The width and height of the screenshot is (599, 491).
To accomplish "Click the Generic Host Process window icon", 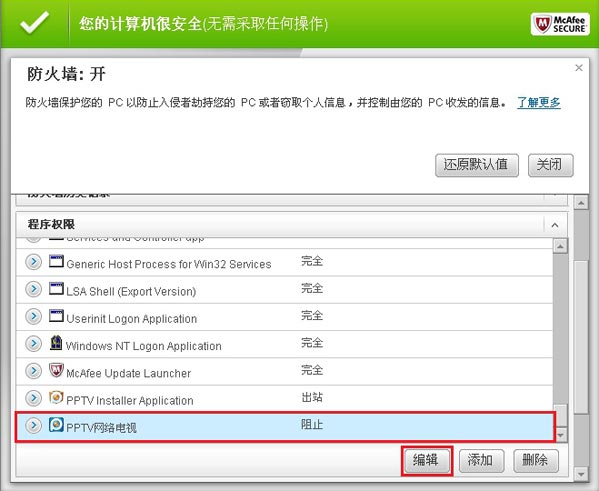I will [56, 261].
